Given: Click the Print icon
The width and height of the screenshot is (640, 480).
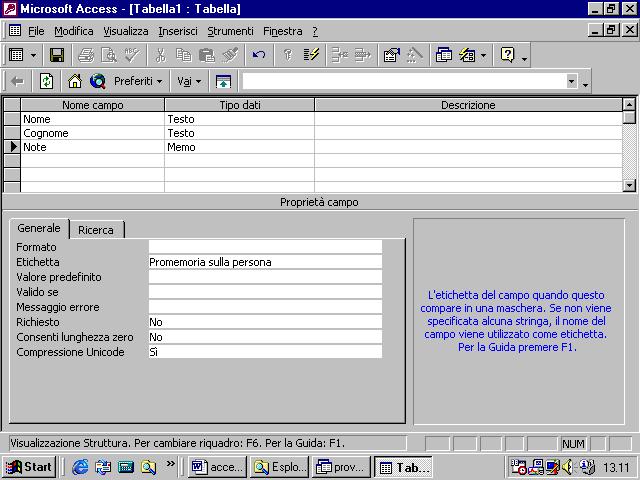Looking at the screenshot, I should coord(86,55).
